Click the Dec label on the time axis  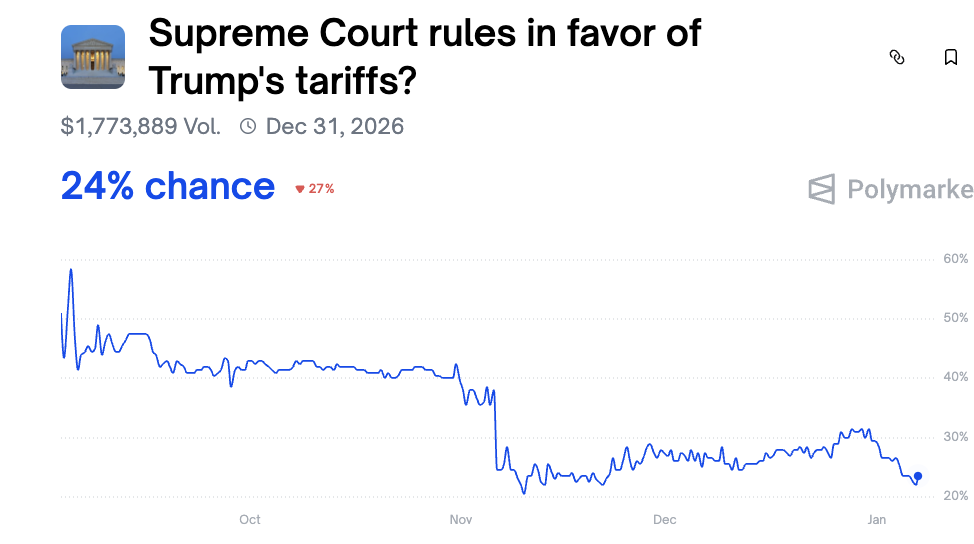tap(665, 519)
